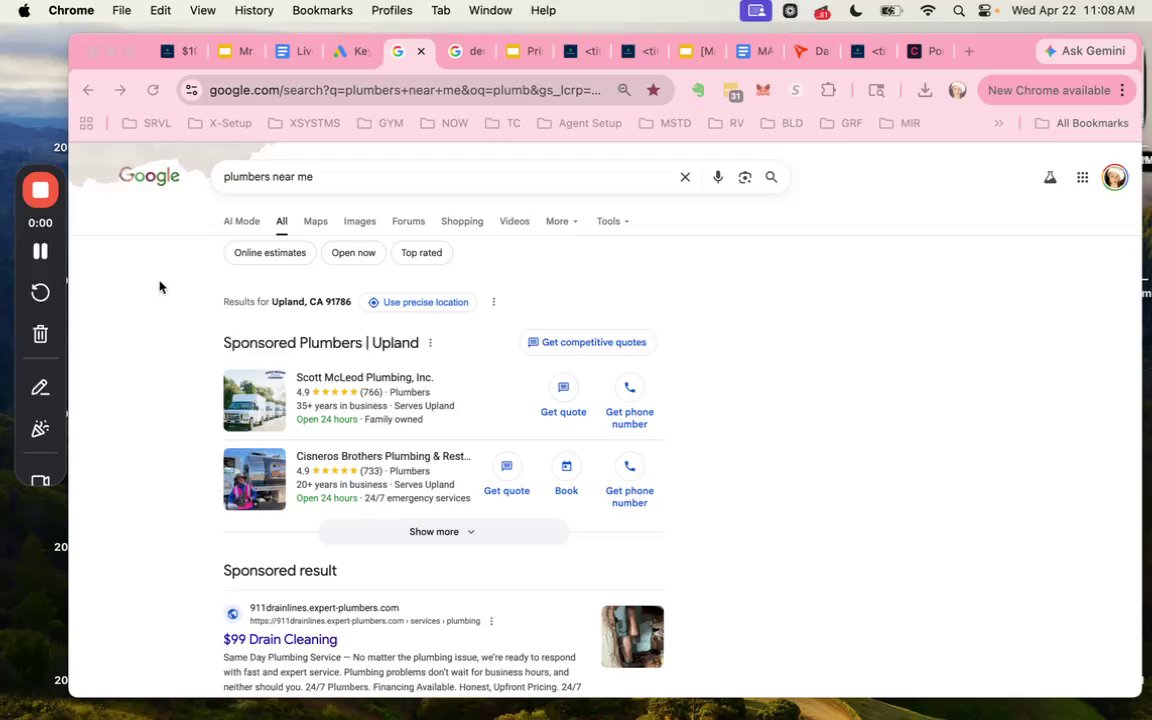Open the site information icon in address bar
The height and width of the screenshot is (720, 1152).
coord(192,90)
